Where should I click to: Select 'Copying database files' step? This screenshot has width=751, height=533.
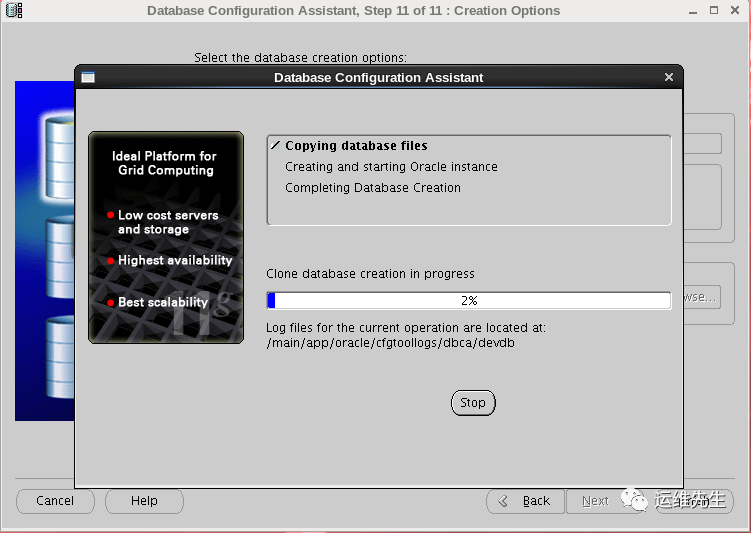[356, 146]
